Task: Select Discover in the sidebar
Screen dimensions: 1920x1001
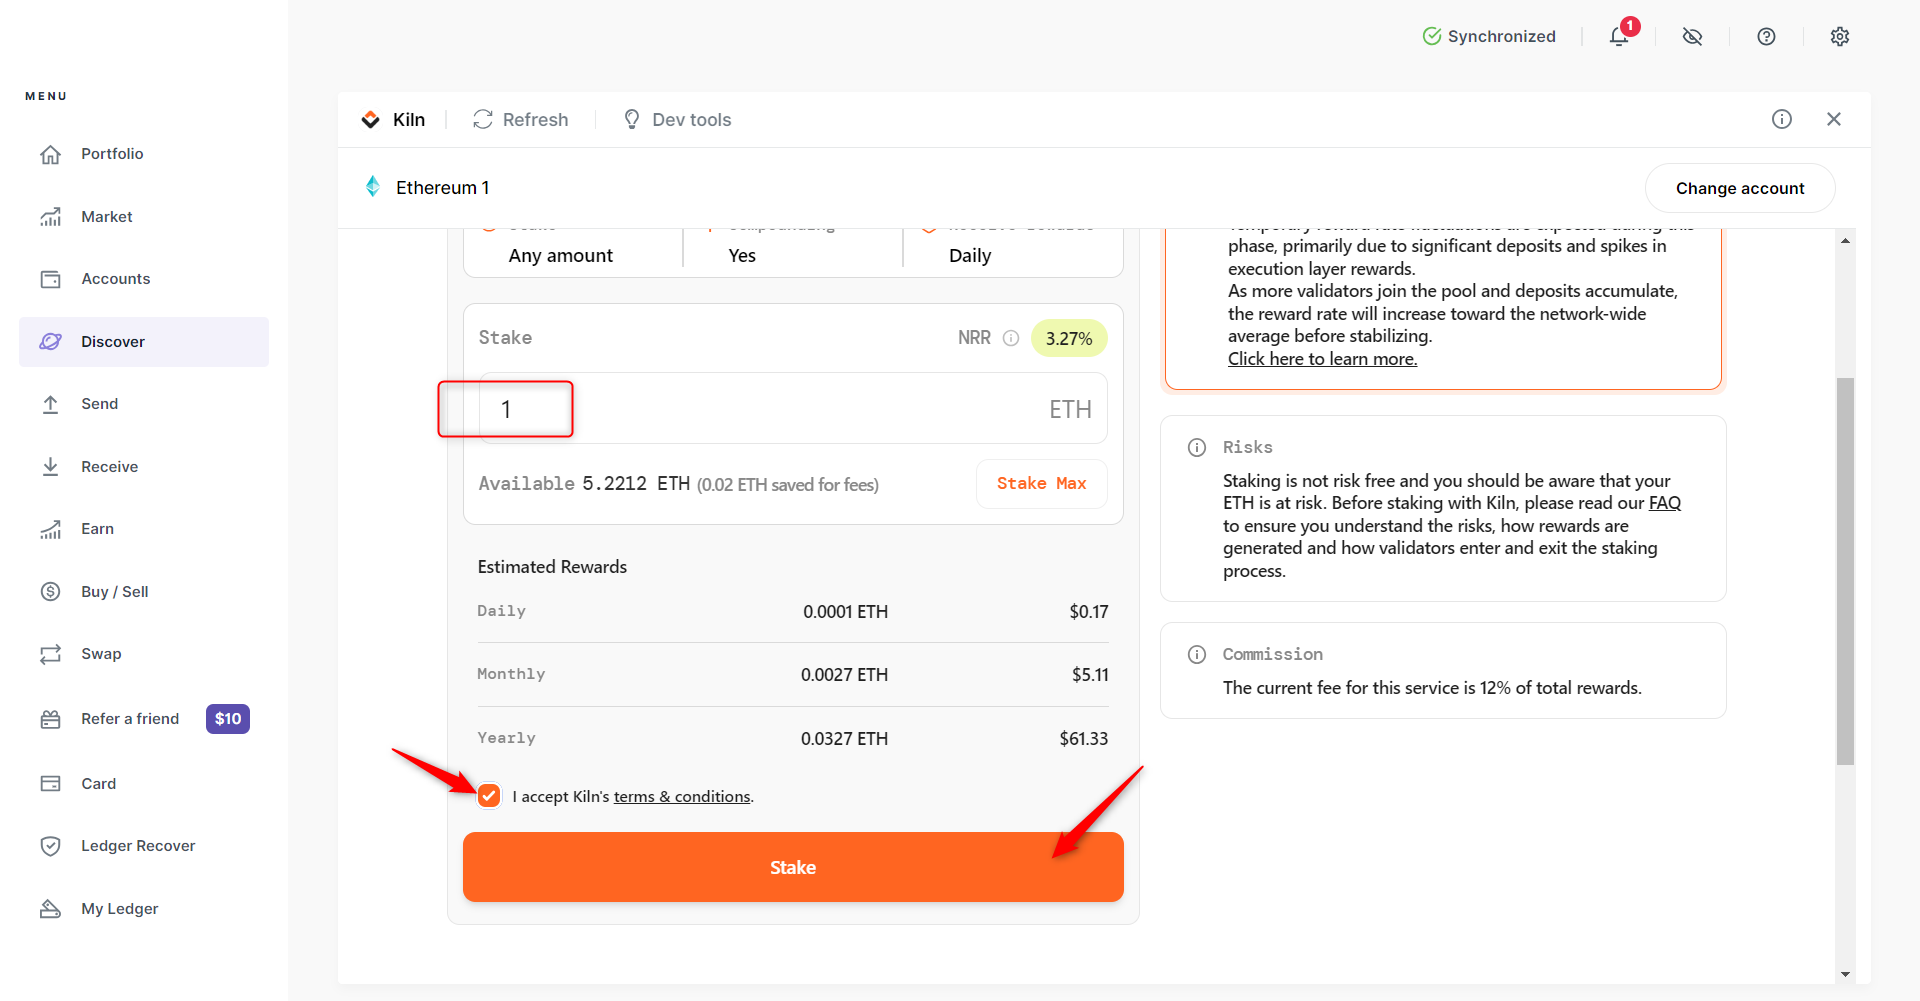Action: (144, 342)
